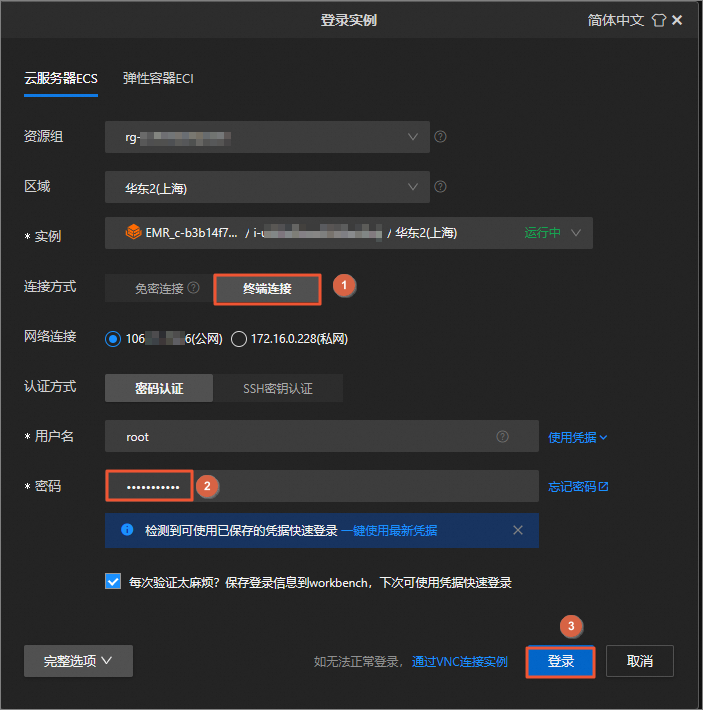Open the 区域 华东2(上海) dropdown
Viewport: 703px width, 710px height.
click(267, 187)
